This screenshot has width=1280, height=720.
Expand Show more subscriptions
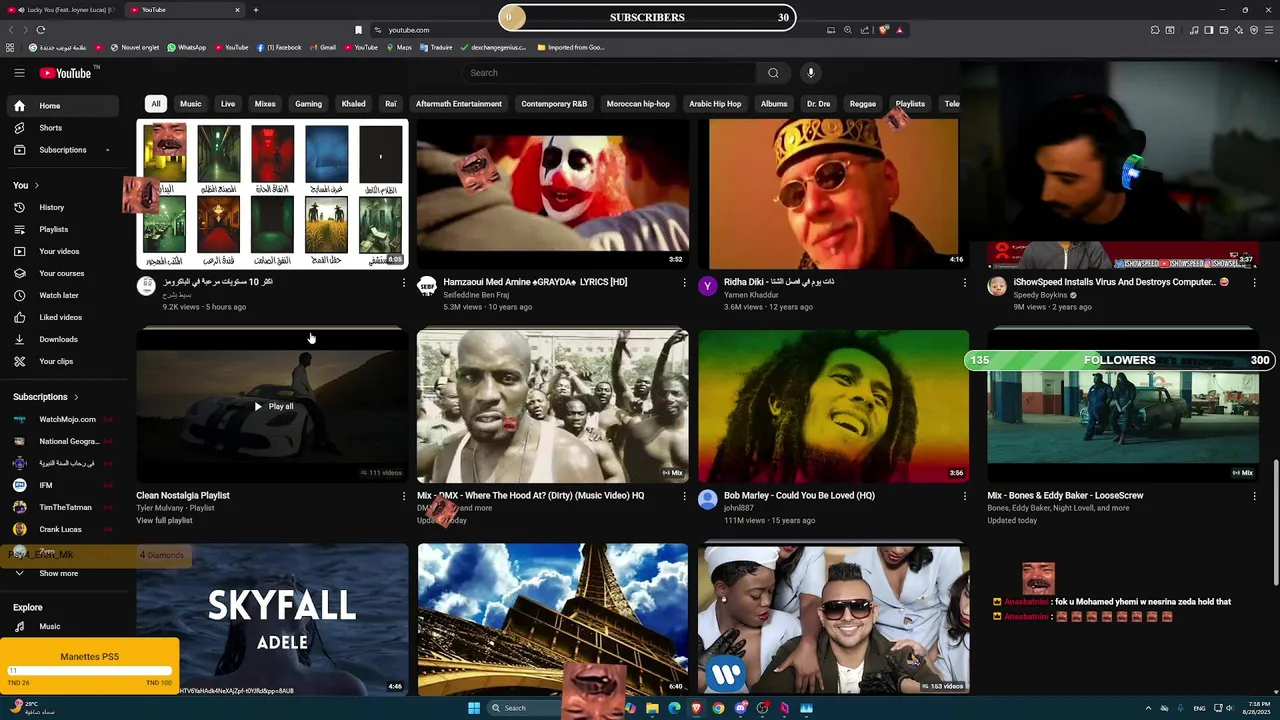pyautogui.click(x=65, y=574)
